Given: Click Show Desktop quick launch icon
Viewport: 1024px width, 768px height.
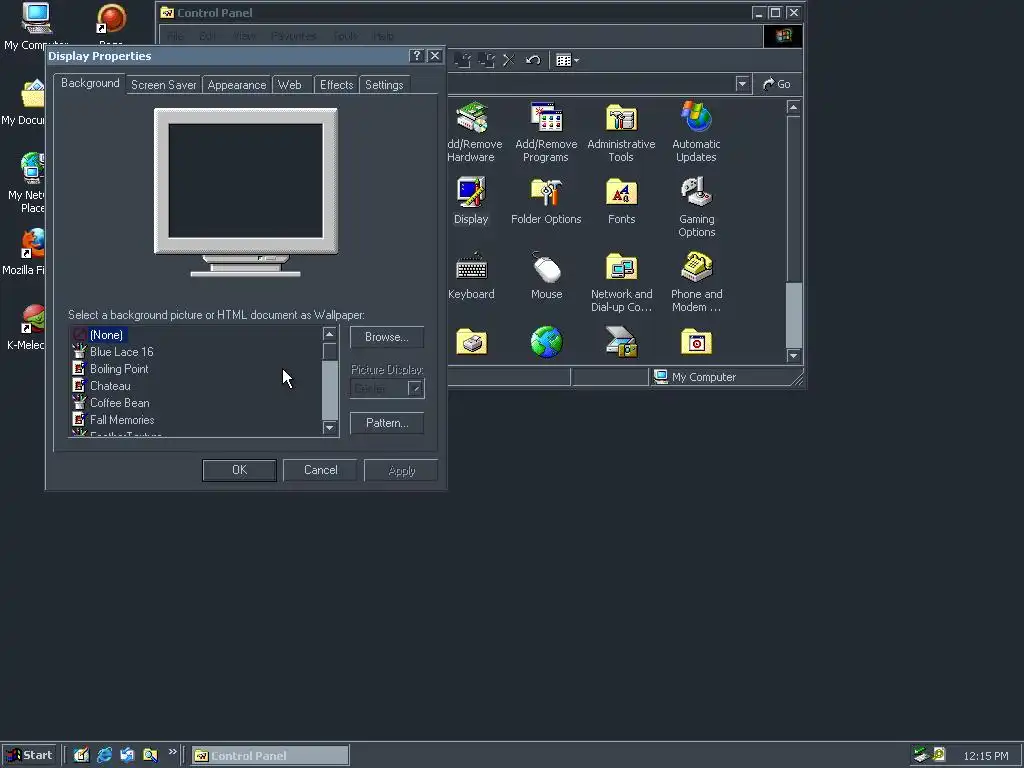Looking at the screenshot, I should 81,756.
